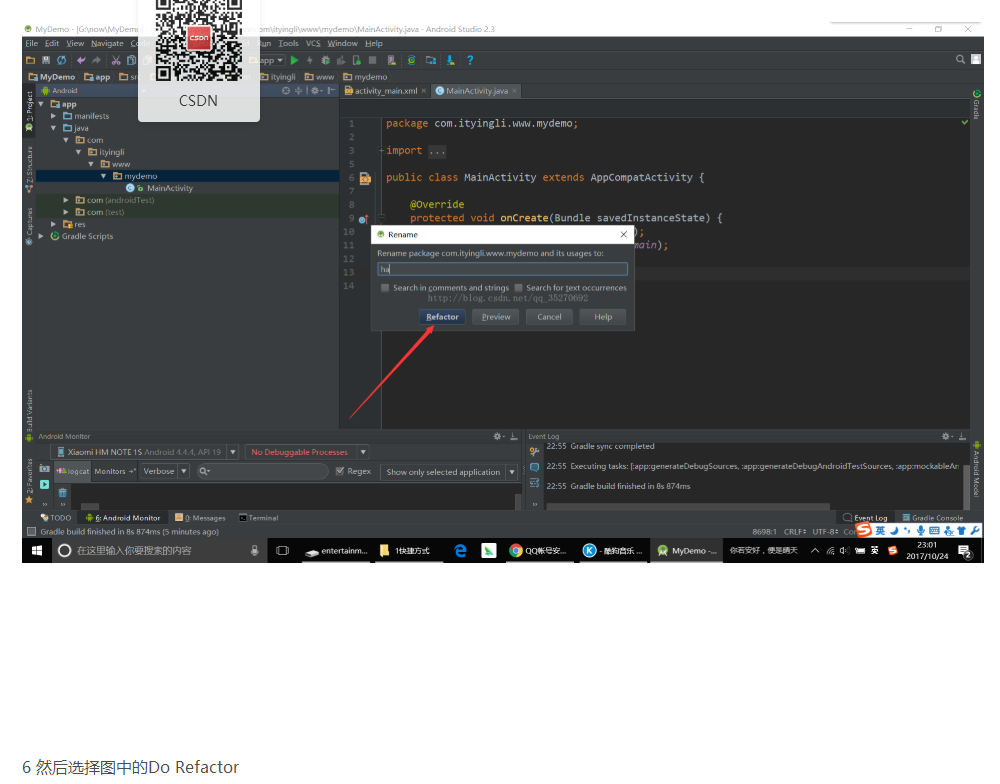Screen dimensions: 1000x784
Task: Expand the manifests folder
Action: tap(54, 116)
